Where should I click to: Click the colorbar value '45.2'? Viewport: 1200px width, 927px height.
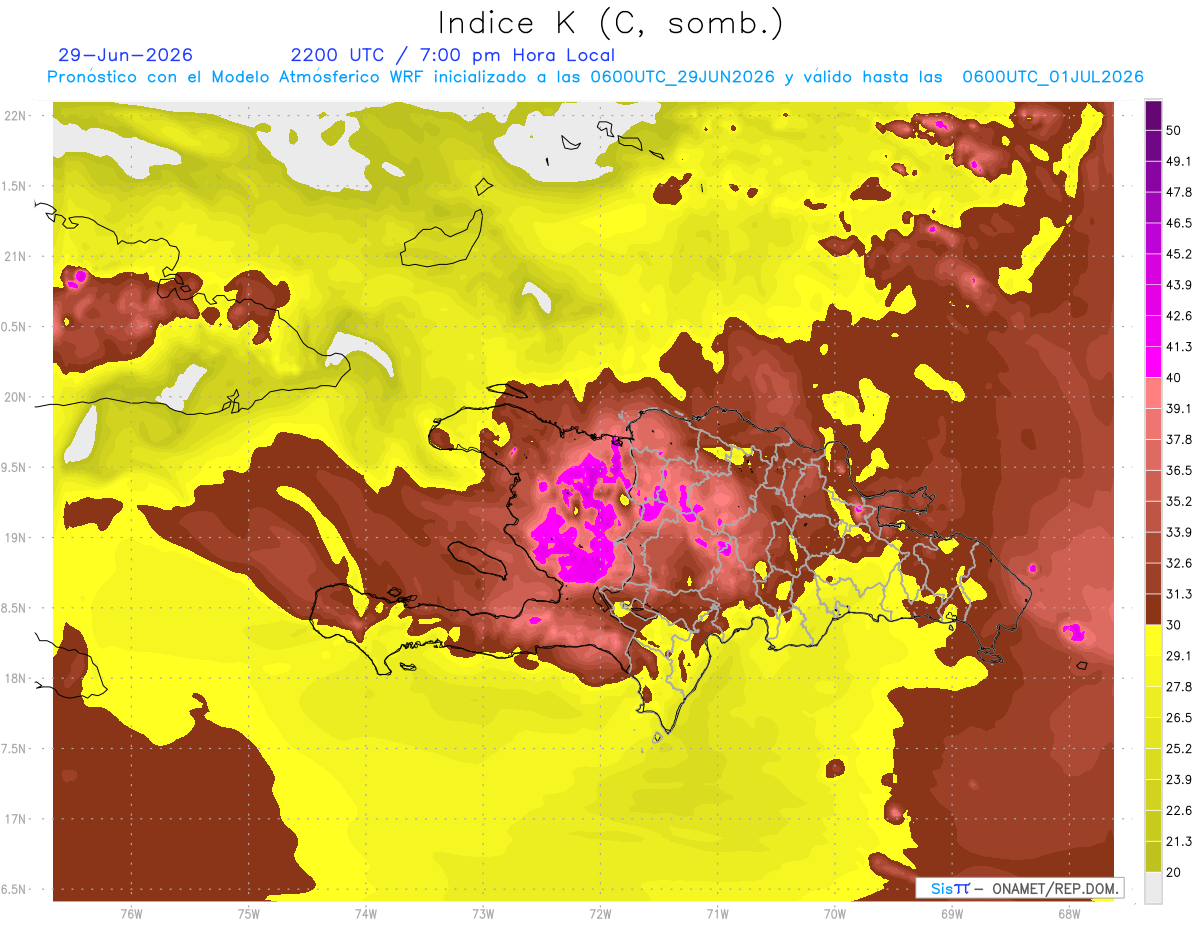click(x=1179, y=253)
